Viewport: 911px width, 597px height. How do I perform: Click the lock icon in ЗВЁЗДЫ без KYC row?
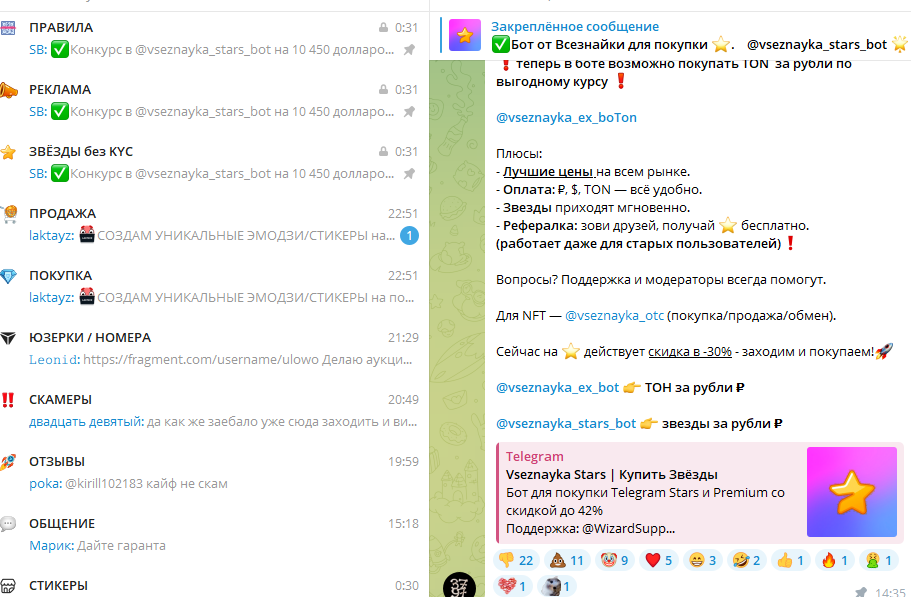(383, 152)
